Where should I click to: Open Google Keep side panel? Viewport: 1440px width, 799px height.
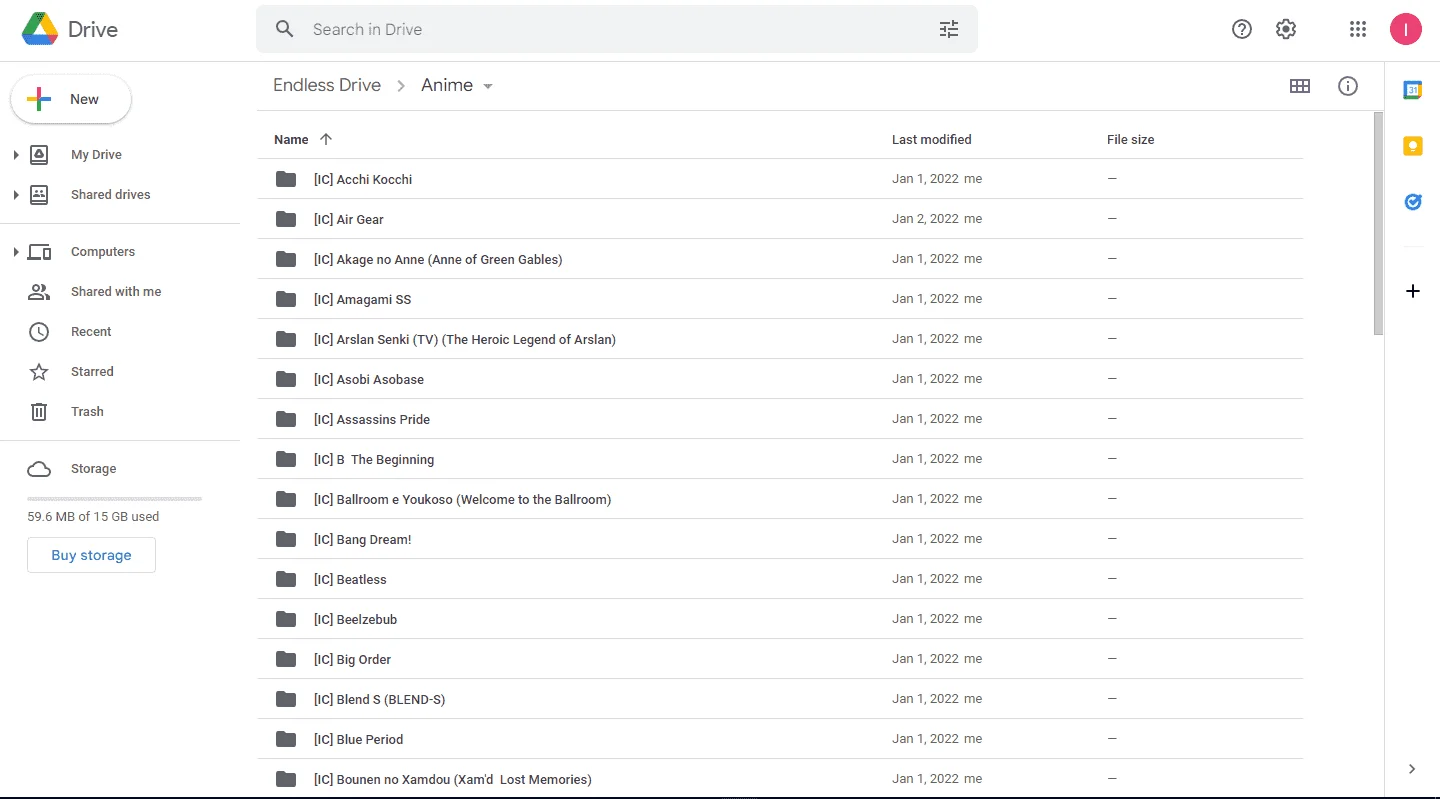(1413, 146)
